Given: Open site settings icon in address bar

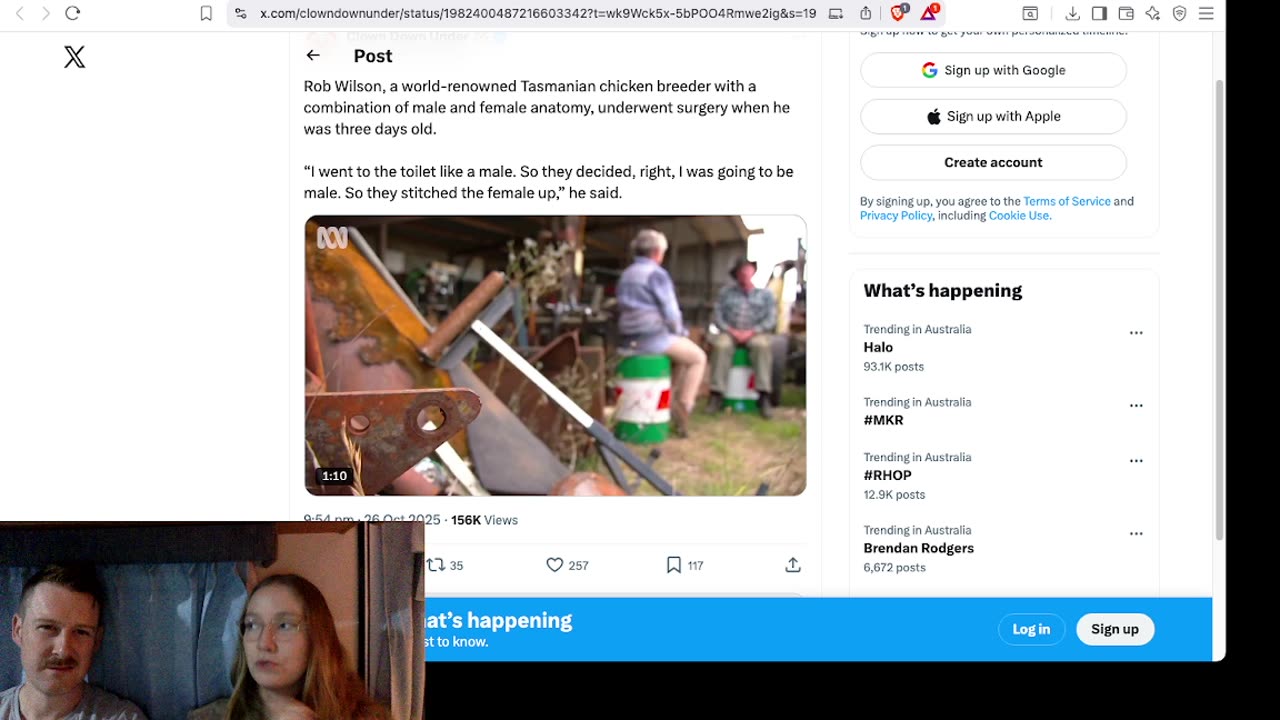Looking at the screenshot, I should [240, 13].
